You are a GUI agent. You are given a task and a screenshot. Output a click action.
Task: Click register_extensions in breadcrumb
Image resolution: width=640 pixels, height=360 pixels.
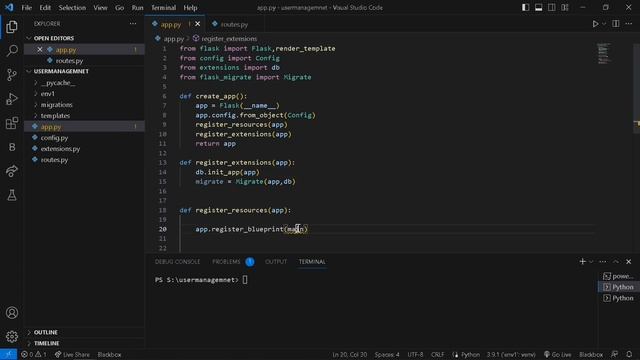229,39
